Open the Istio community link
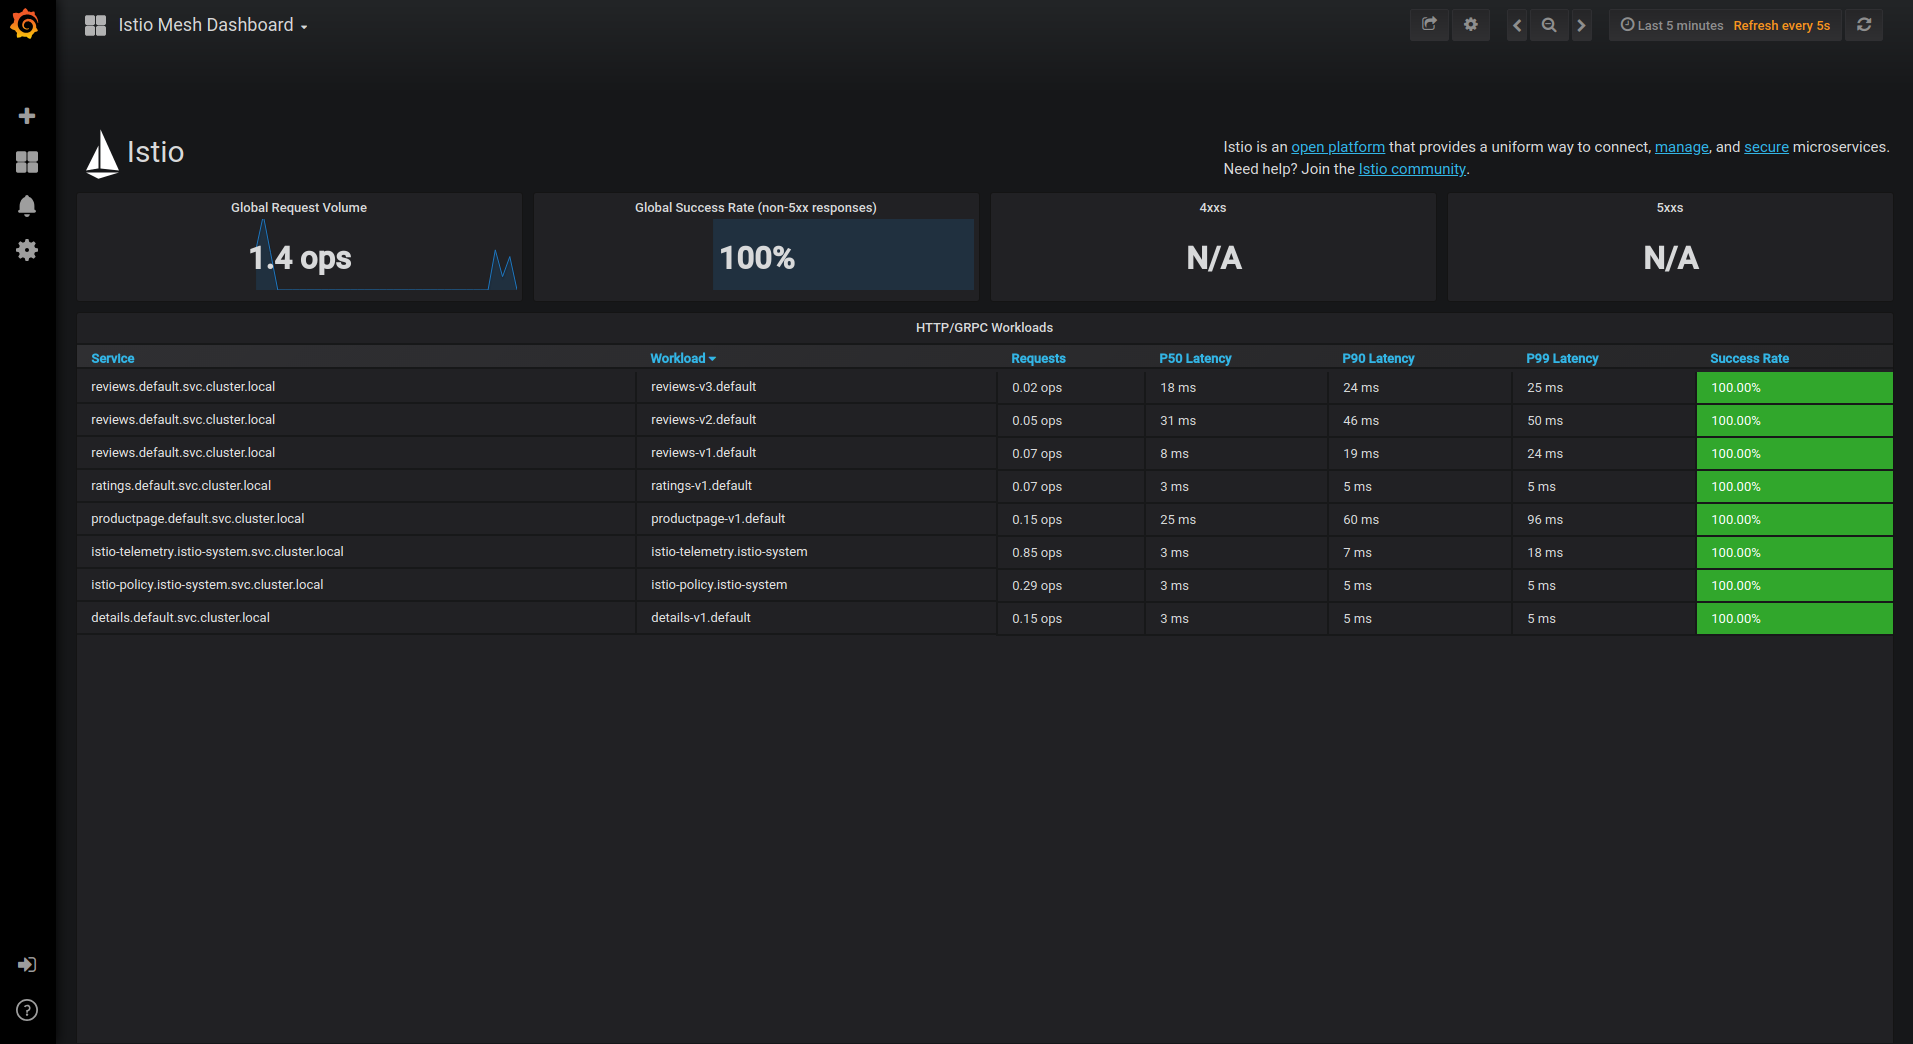 (1411, 169)
